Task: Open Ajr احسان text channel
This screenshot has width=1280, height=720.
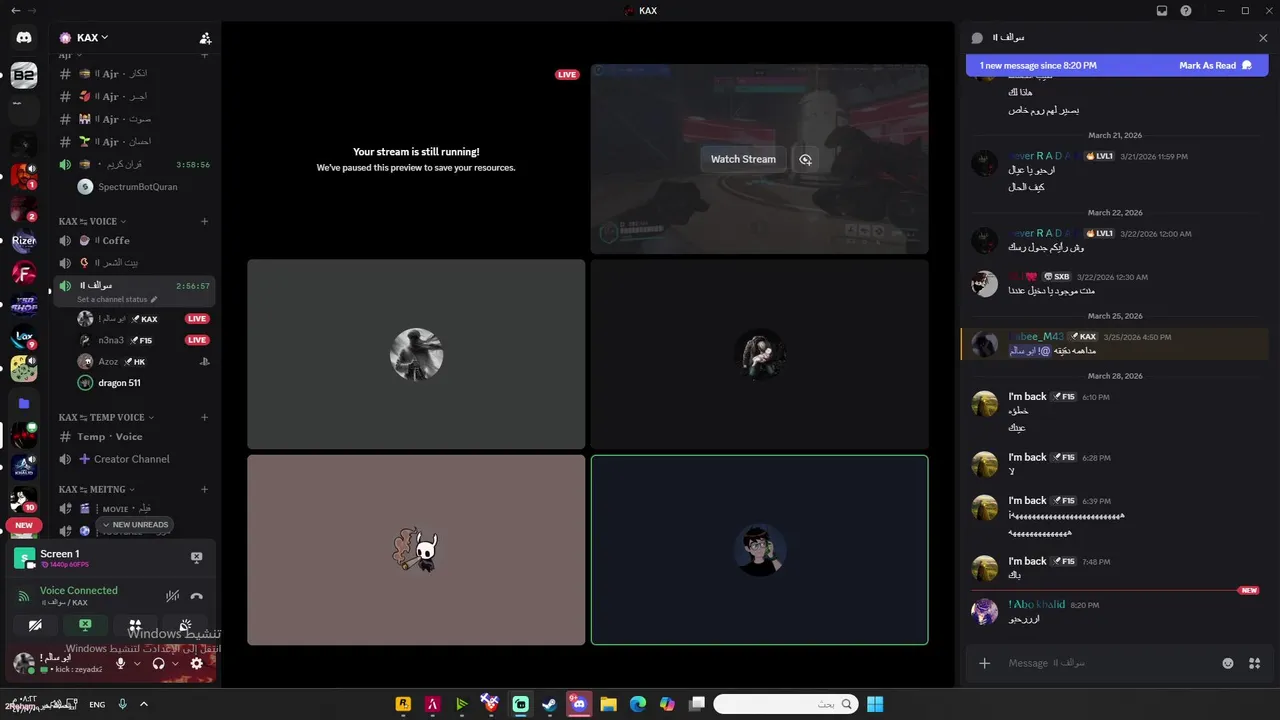Action: tap(134, 142)
